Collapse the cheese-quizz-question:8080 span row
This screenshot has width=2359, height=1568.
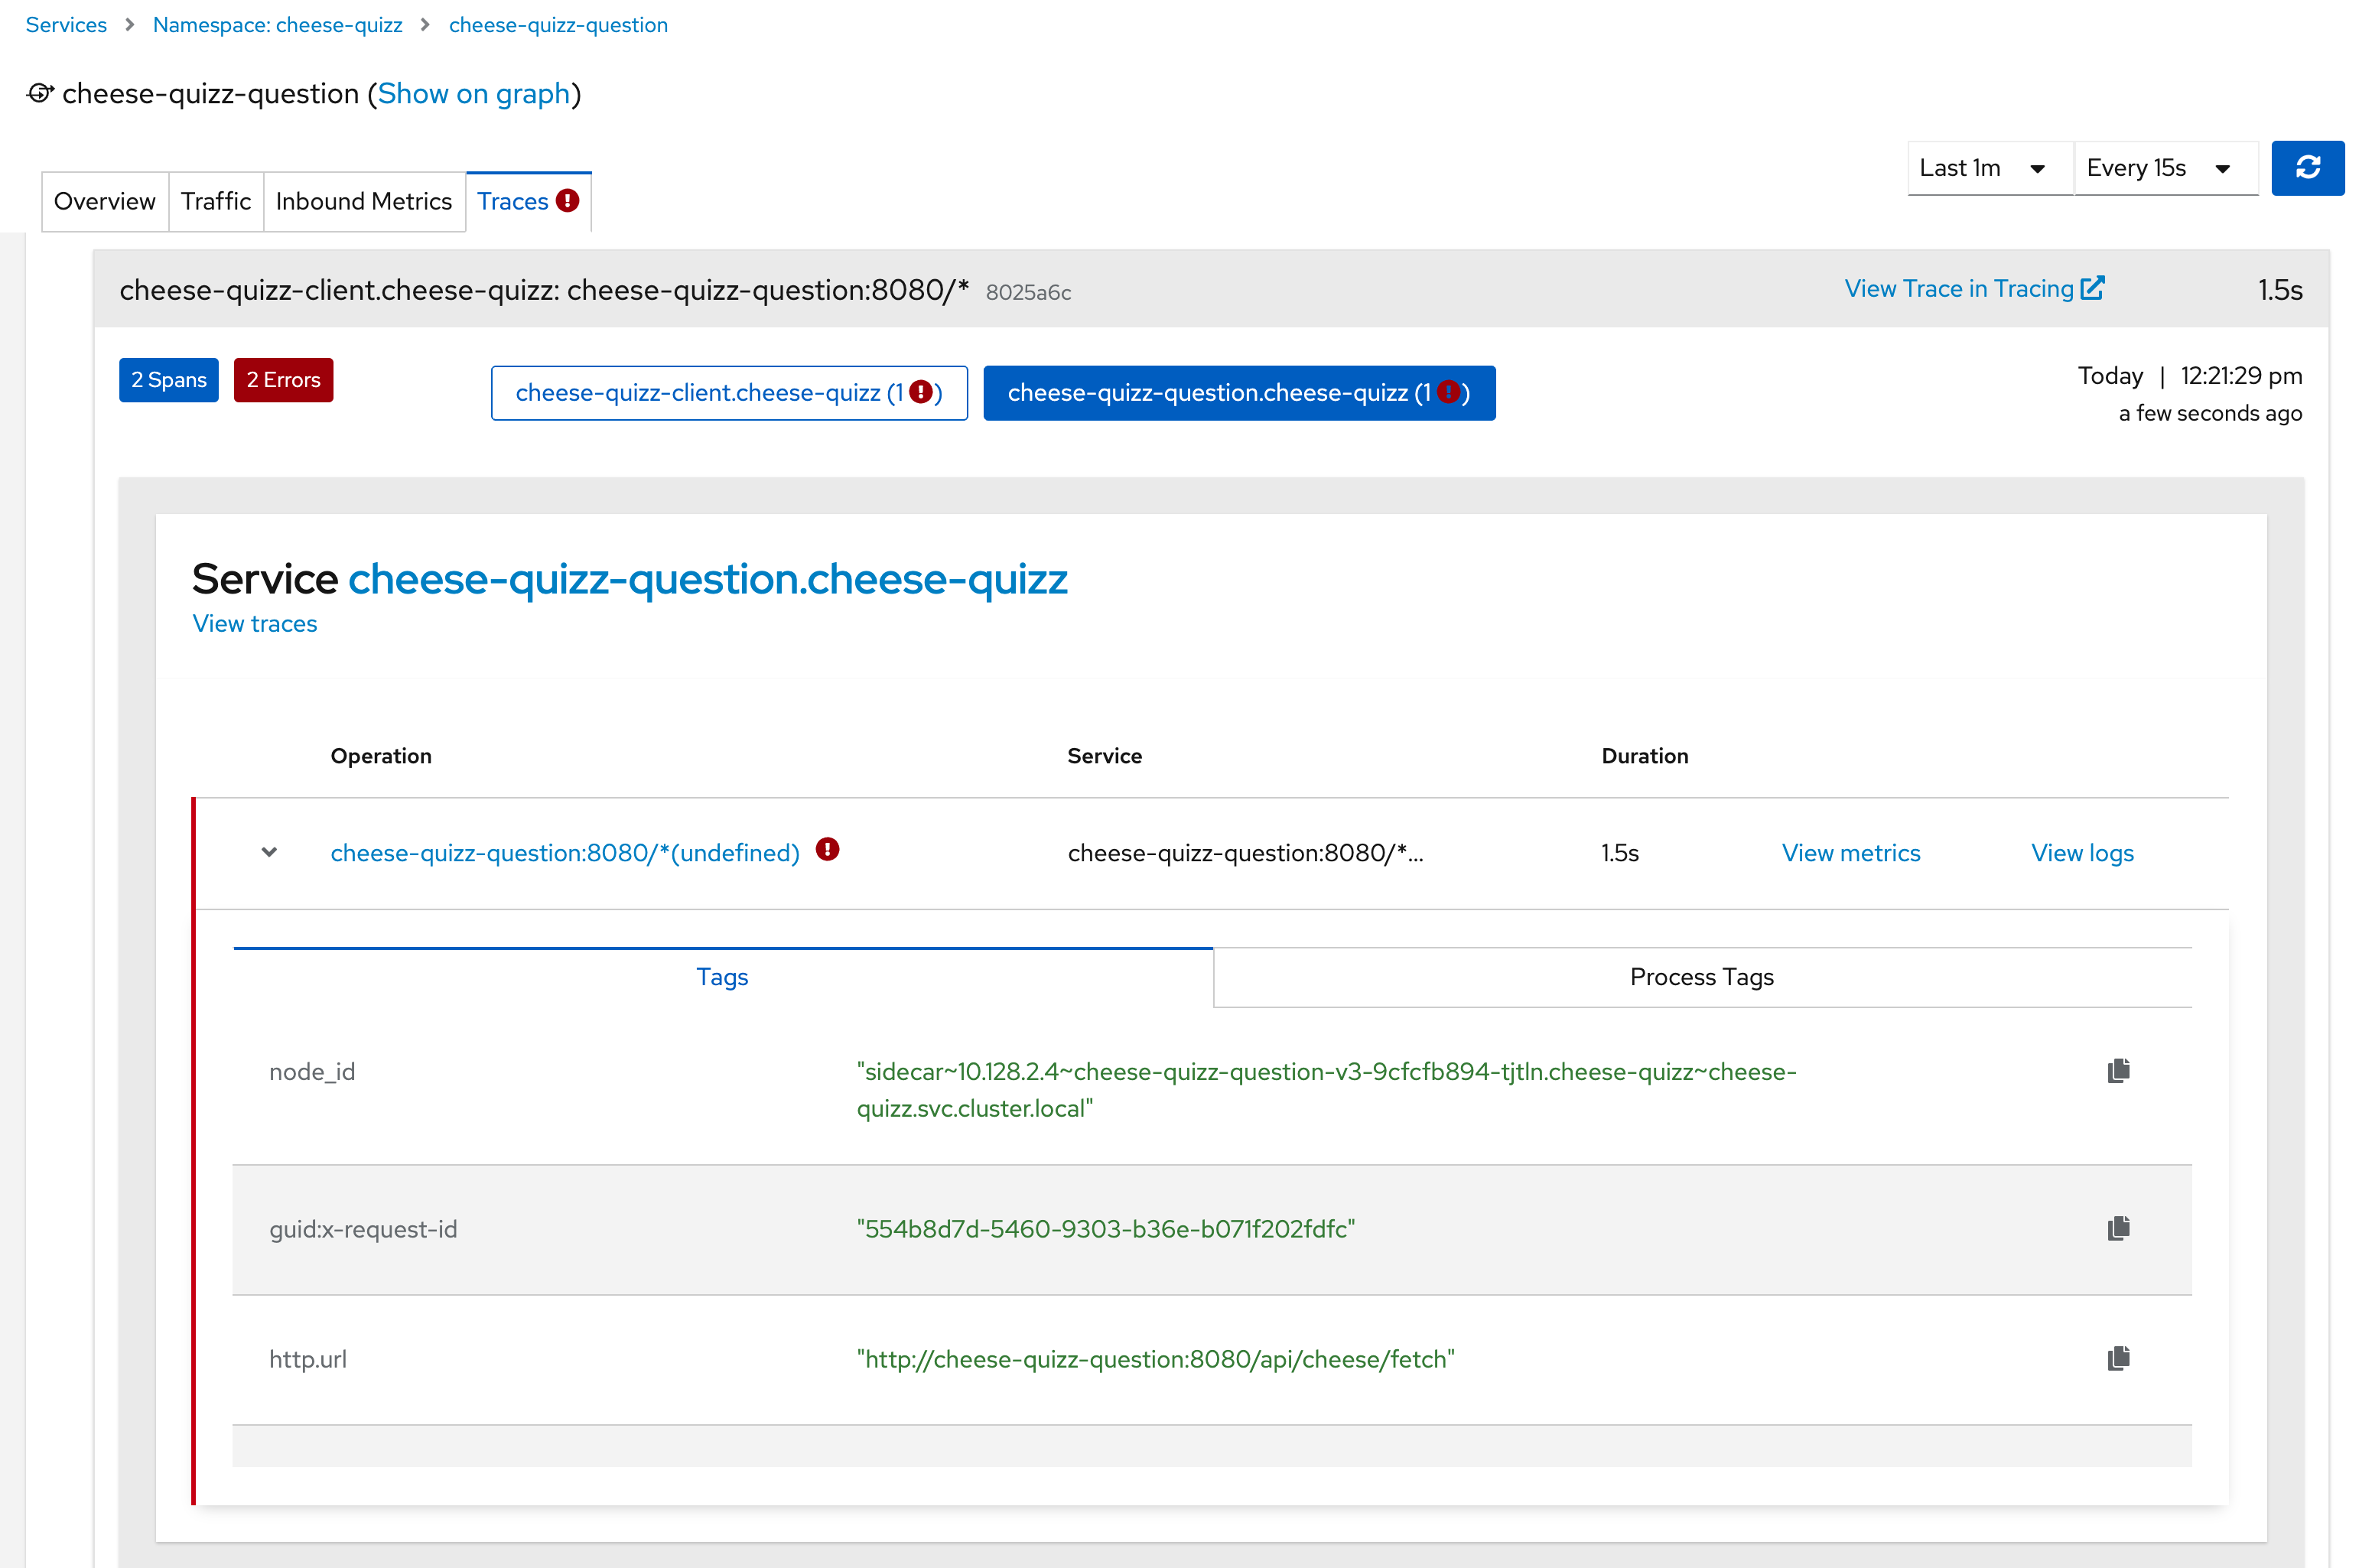pos(269,853)
